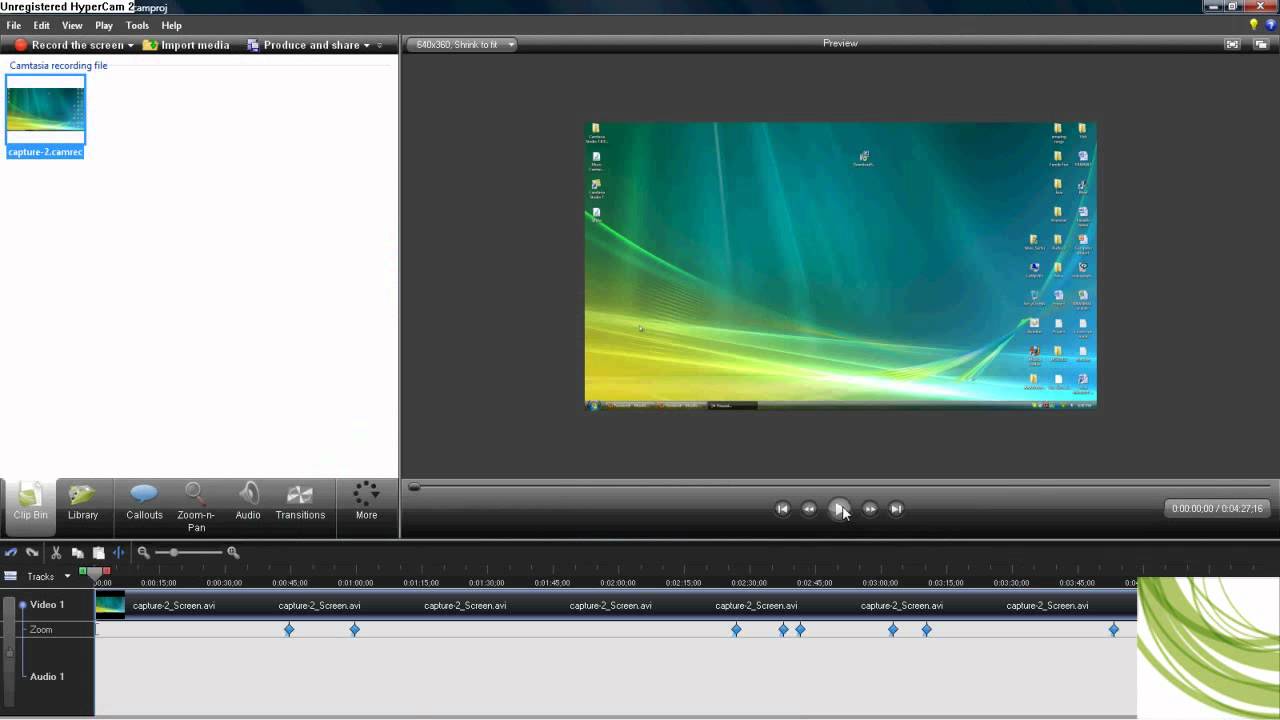Toggle the track lock icon
1280x720 pixels.
[11, 651]
